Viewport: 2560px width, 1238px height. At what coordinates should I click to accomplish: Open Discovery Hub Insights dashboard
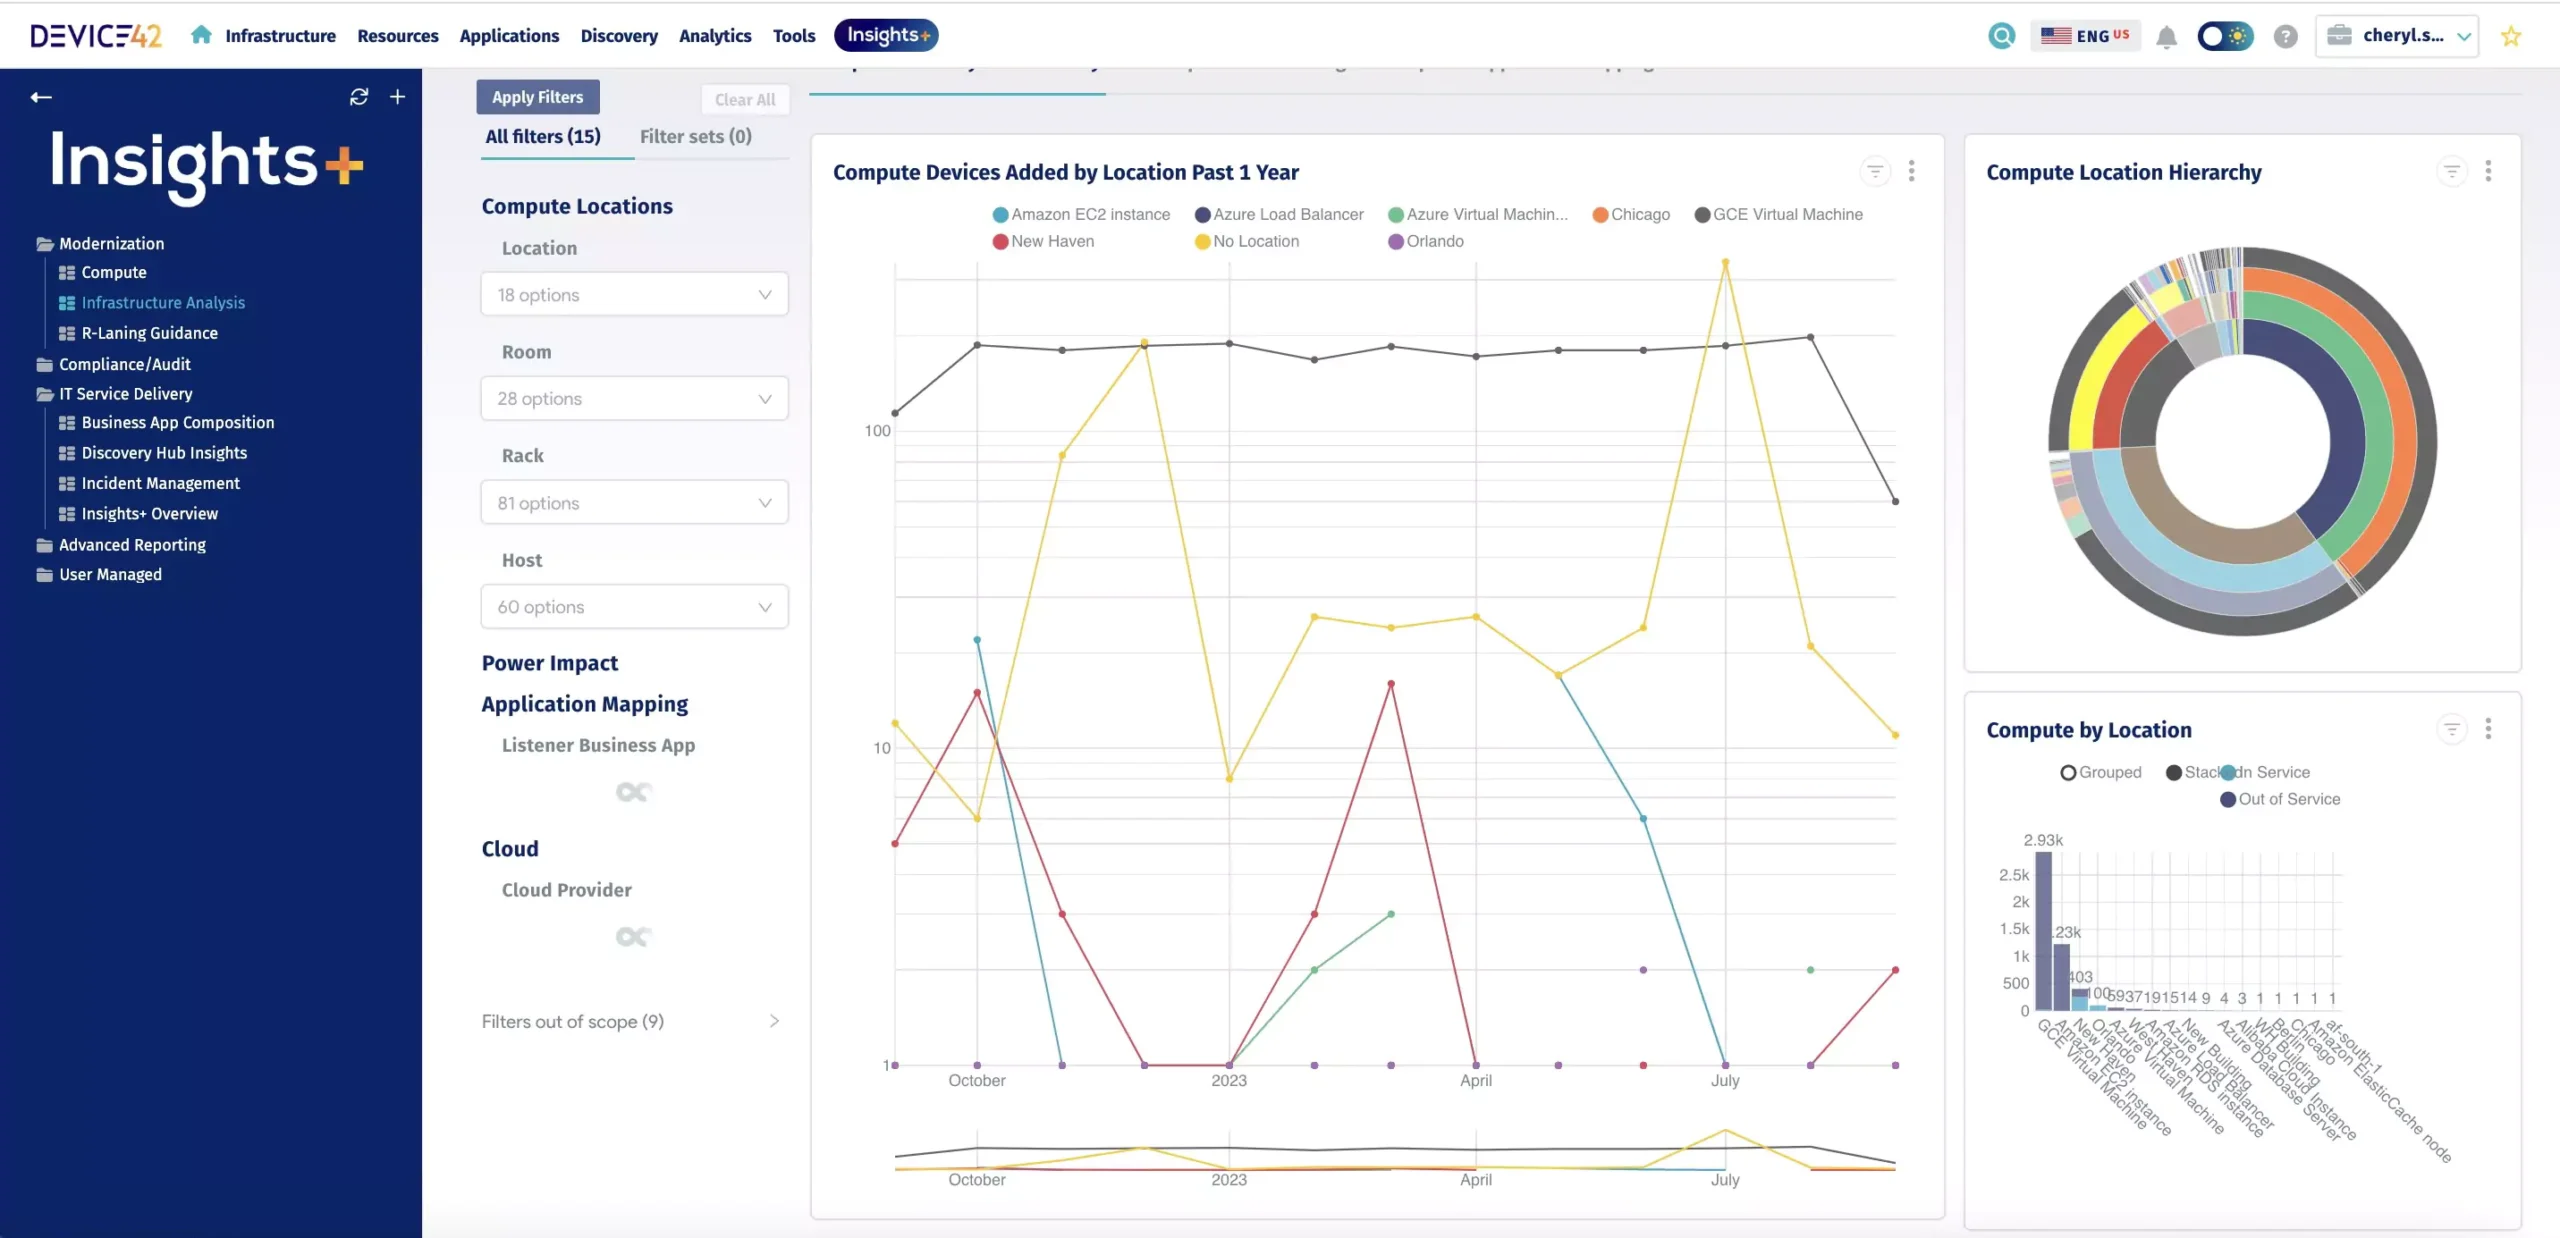[153, 453]
